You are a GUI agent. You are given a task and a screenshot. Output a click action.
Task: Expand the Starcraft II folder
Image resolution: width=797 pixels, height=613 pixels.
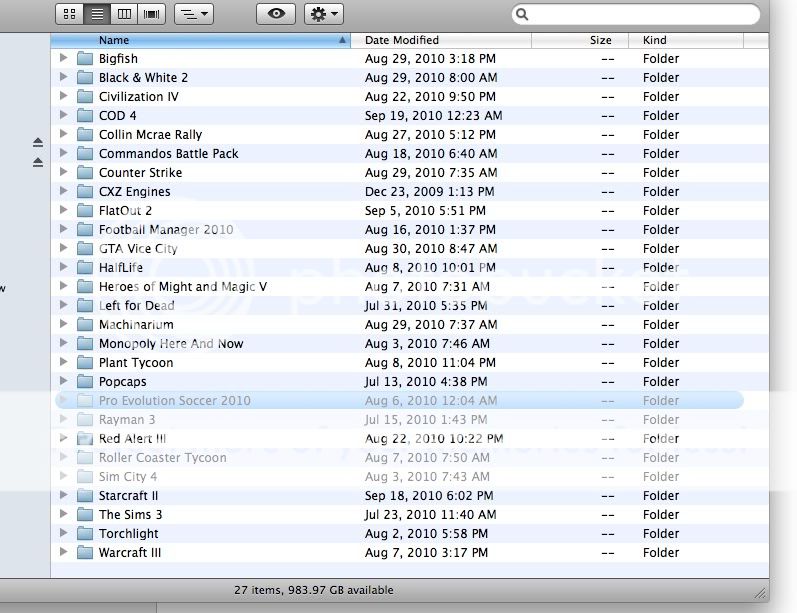point(63,495)
